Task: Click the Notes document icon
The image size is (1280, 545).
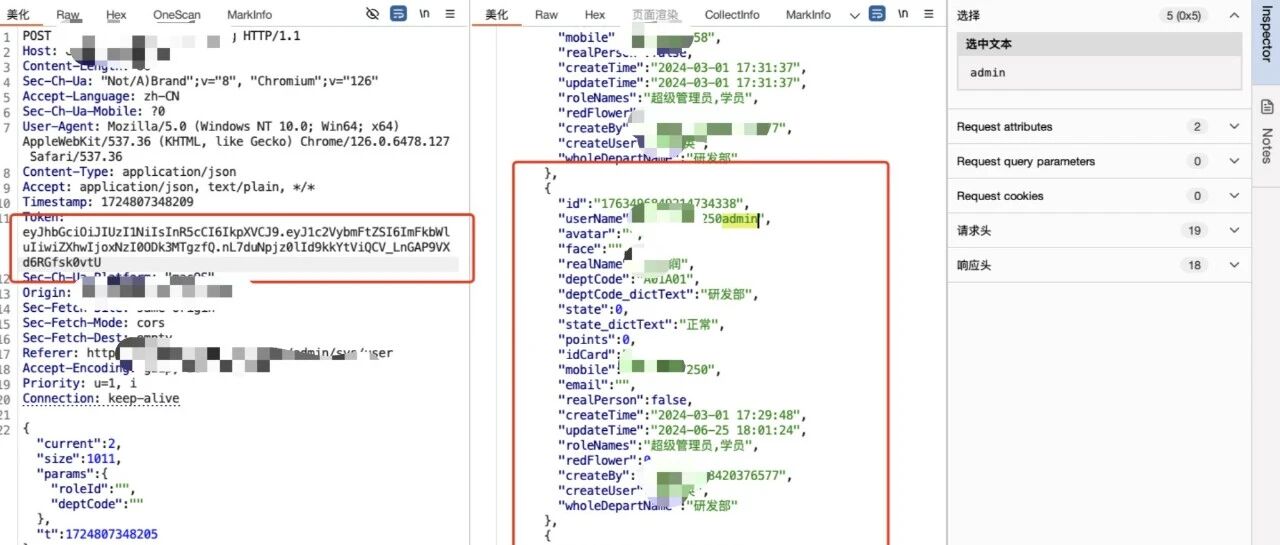Action: coord(1265,106)
